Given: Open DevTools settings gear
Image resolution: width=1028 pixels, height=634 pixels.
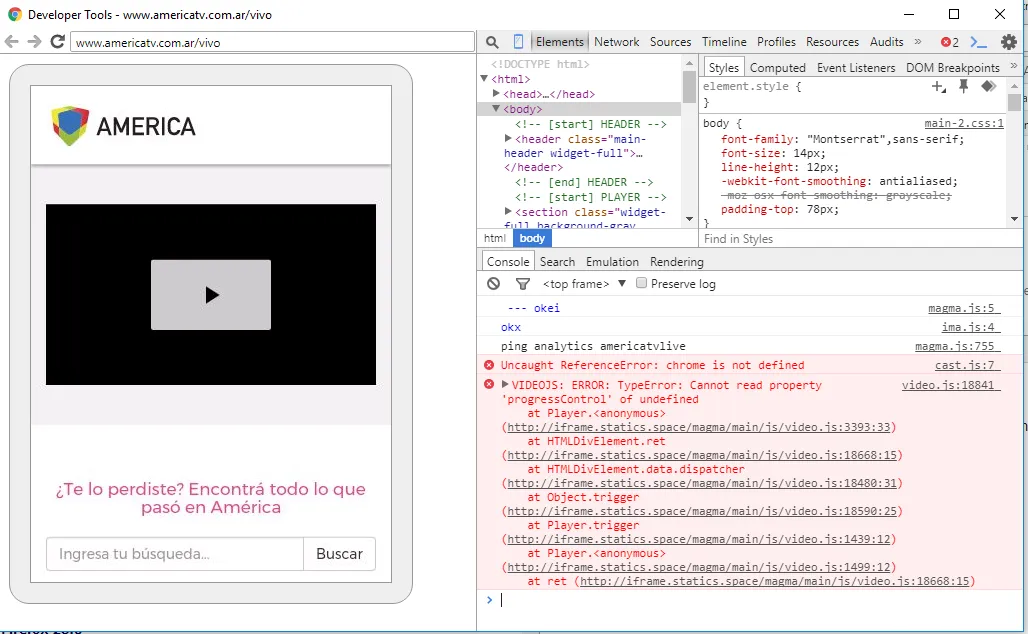Looking at the screenshot, I should [1008, 42].
